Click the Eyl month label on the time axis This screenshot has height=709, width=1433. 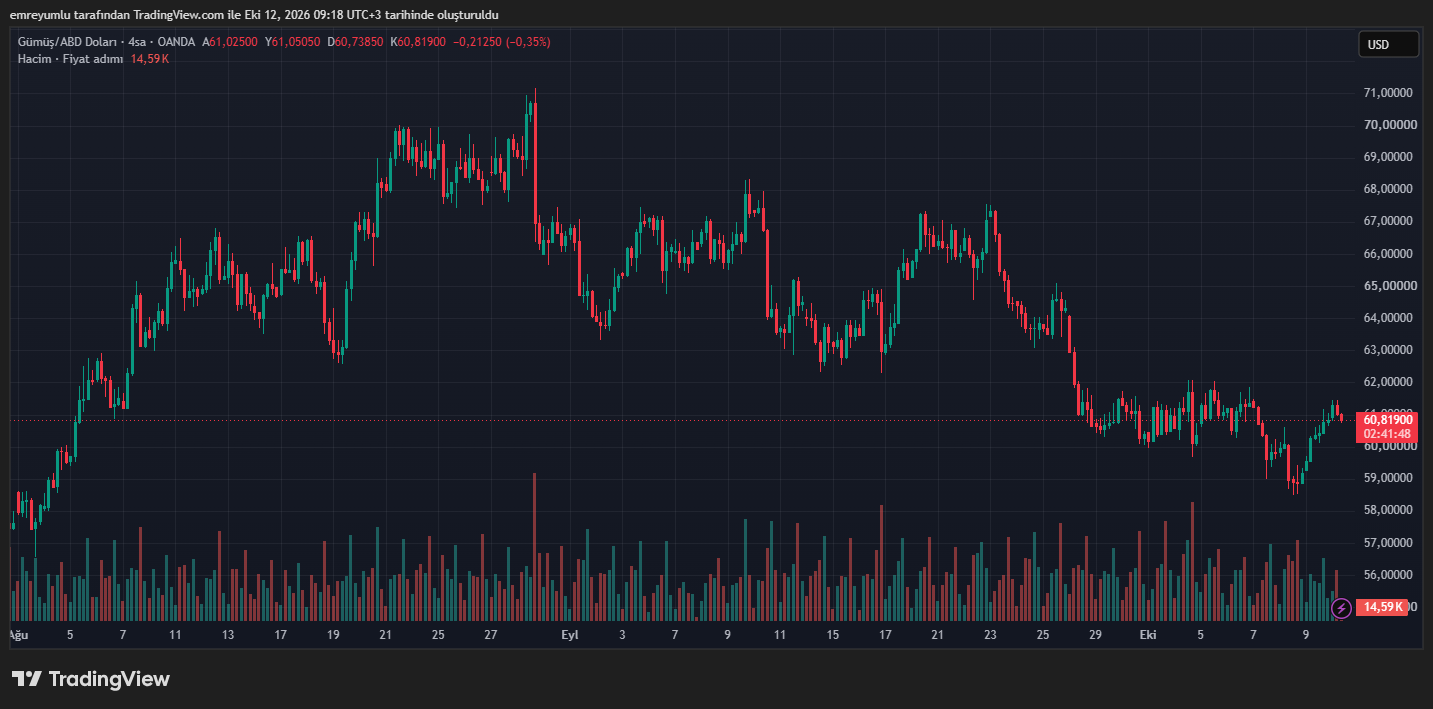[x=570, y=635]
